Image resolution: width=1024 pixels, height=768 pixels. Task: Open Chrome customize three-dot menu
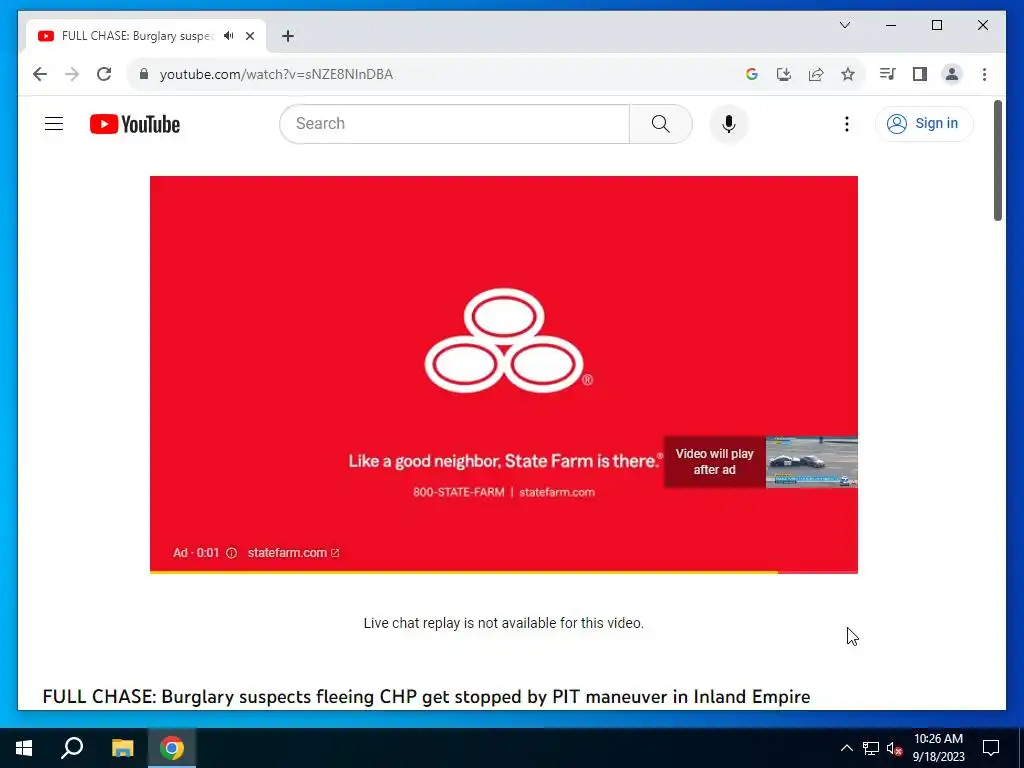coord(984,74)
